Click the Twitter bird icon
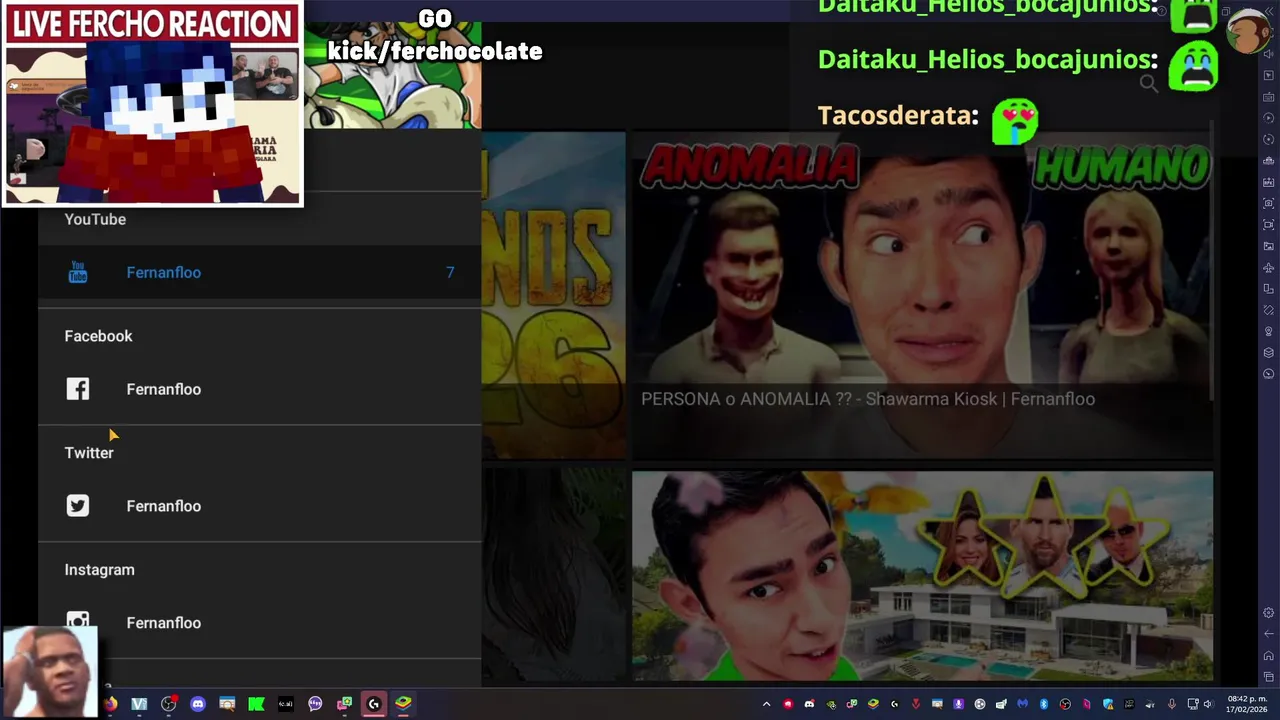This screenshot has height=720, width=1280. click(78, 506)
